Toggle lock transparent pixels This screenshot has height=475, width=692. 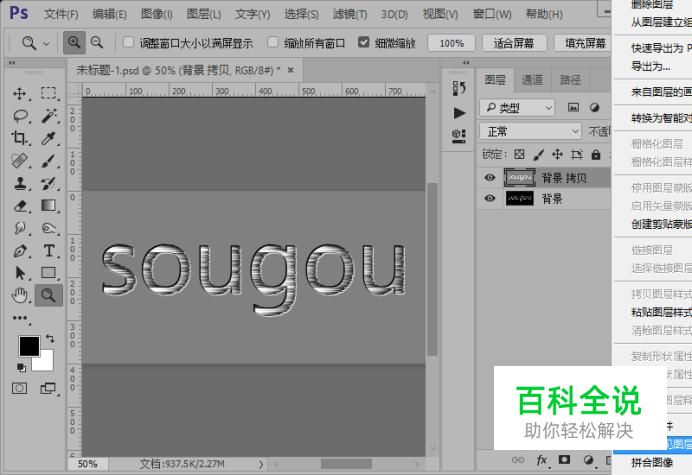click(519, 155)
